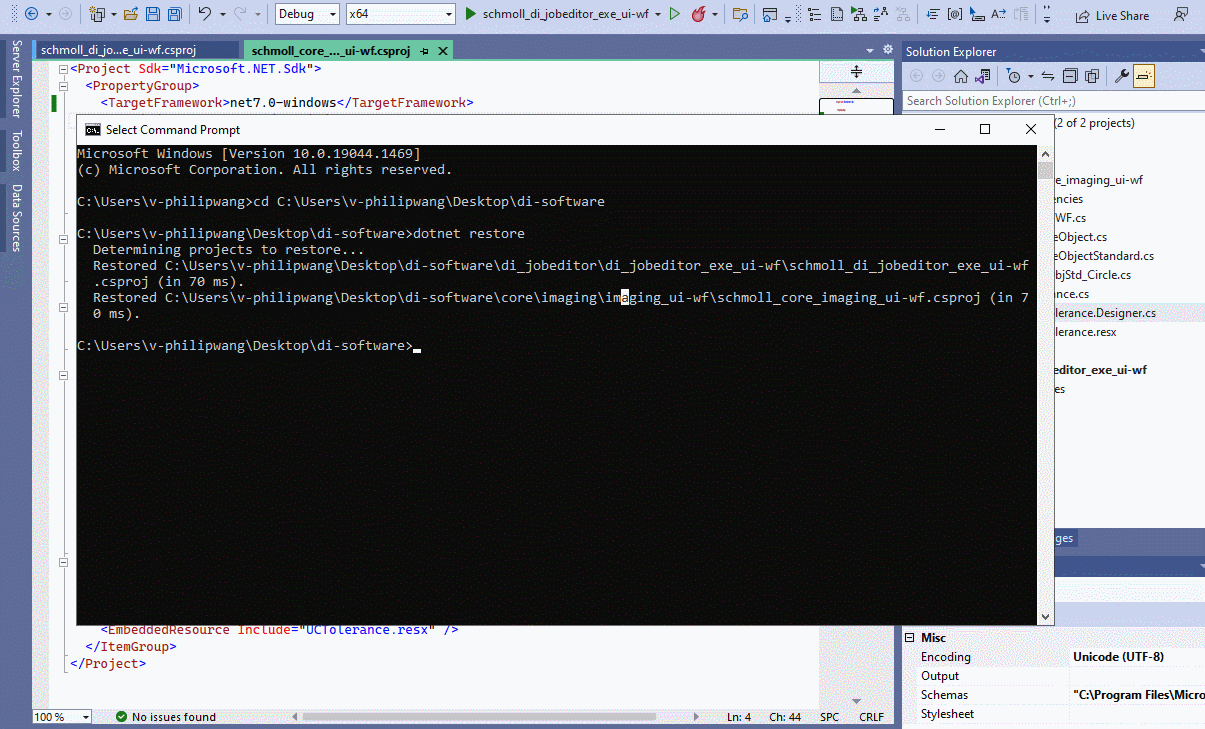Click the Ln: 4 line indicator

(x=739, y=718)
